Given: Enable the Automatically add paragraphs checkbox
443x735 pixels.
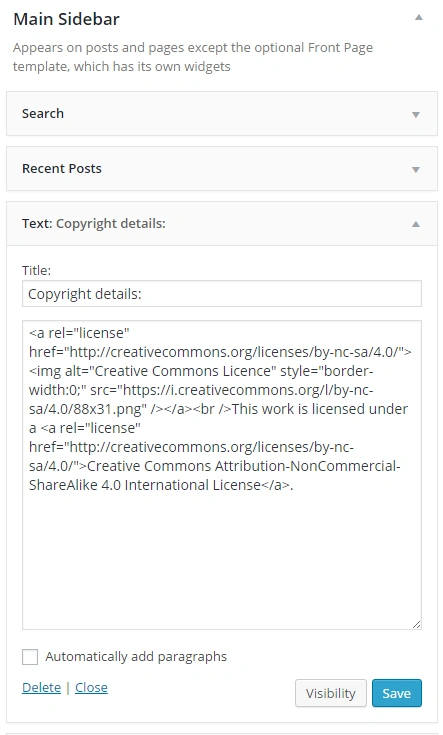Looking at the screenshot, I should pyautogui.click(x=30, y=657).
